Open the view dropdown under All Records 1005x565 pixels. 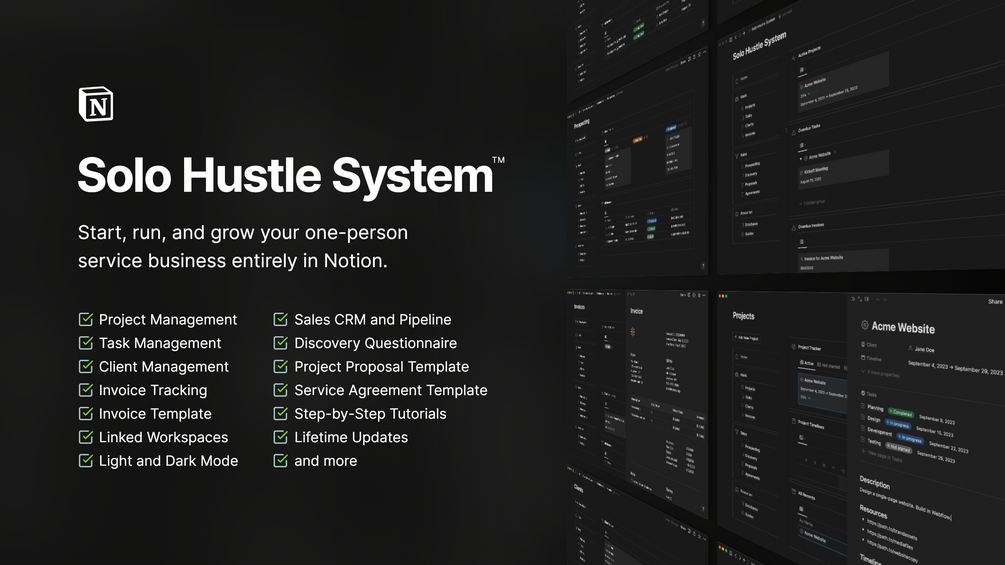(802, 510)
